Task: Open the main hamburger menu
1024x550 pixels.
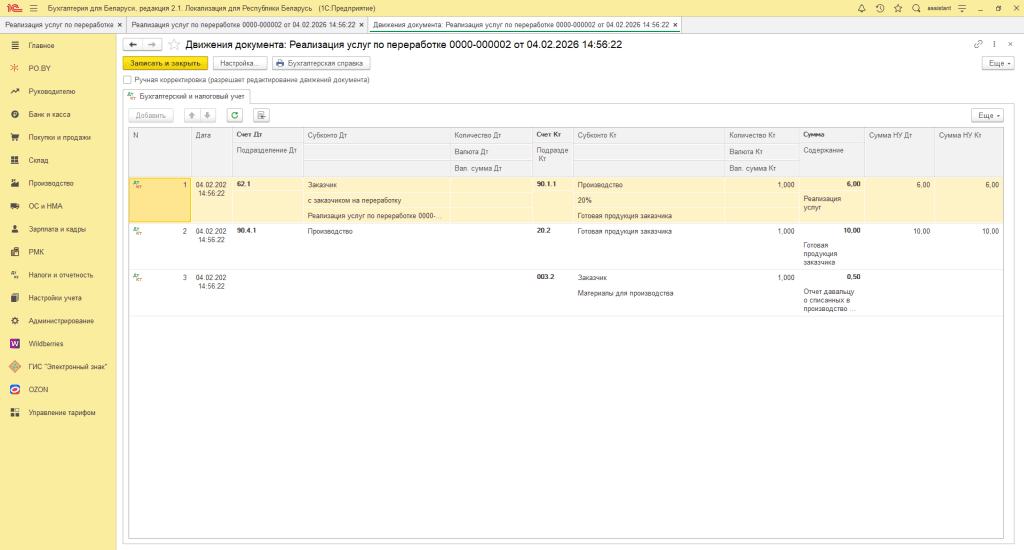Action: 34,8
